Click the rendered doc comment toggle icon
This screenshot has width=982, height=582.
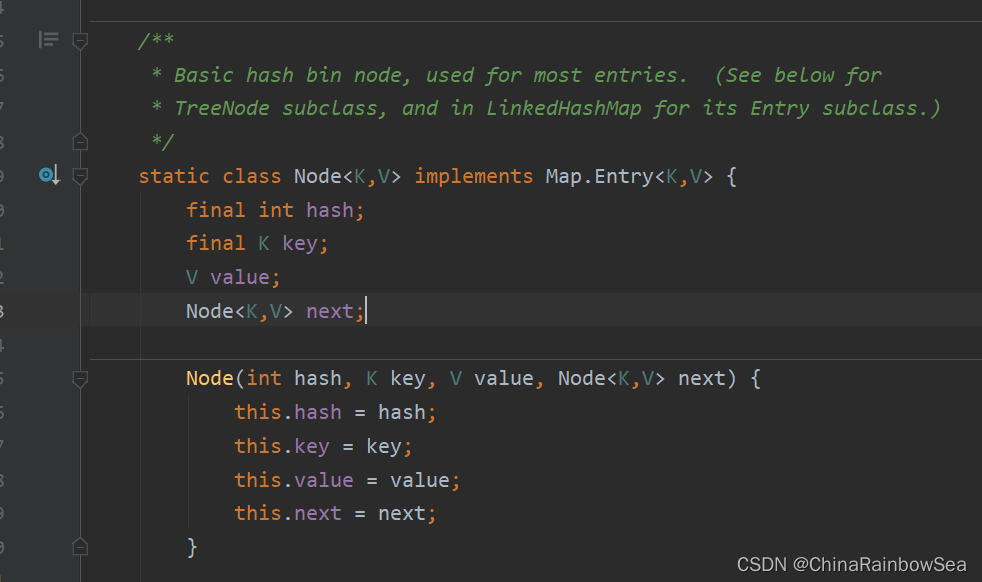(49, 40)
